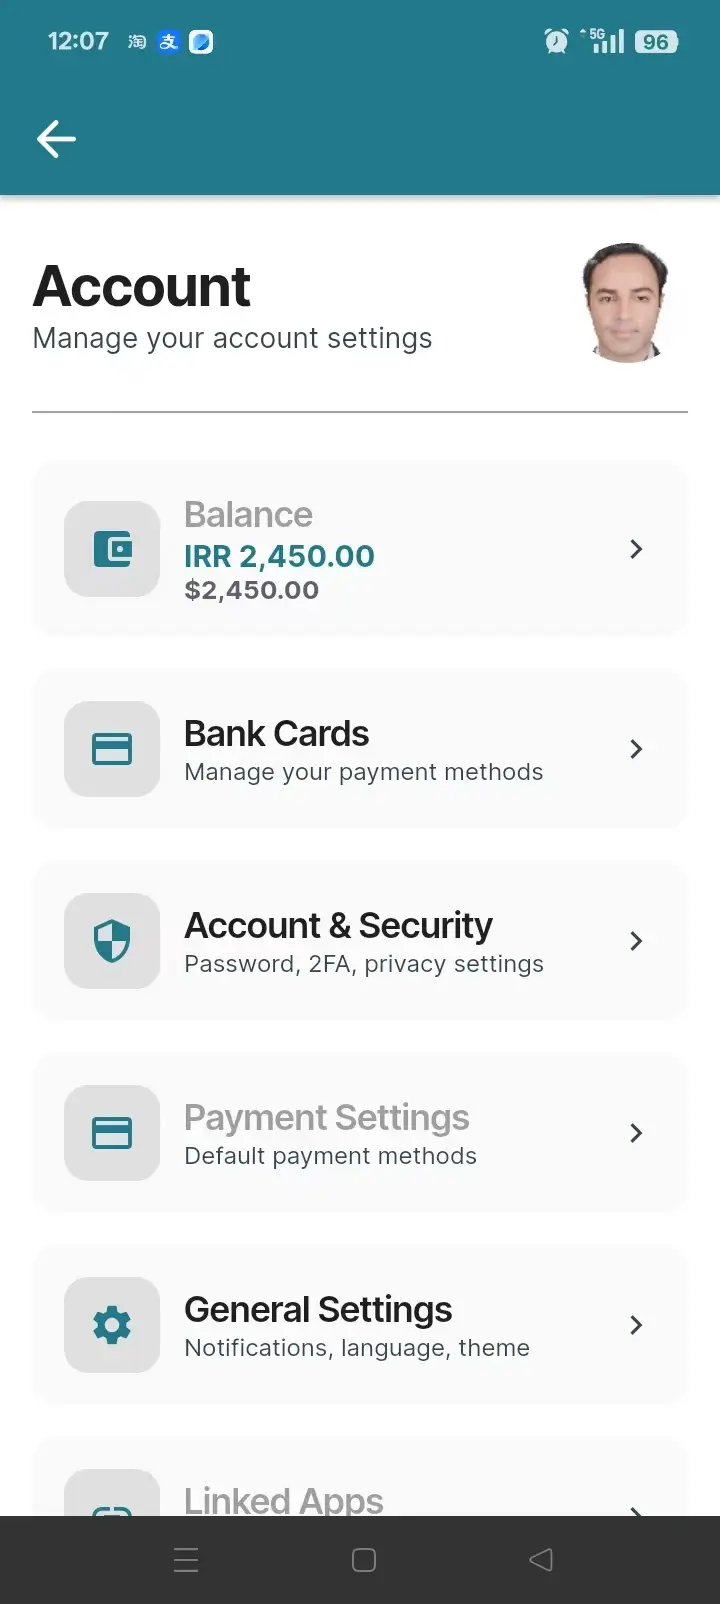Open Payment Settings chevron arrow

coord(636,1133)
